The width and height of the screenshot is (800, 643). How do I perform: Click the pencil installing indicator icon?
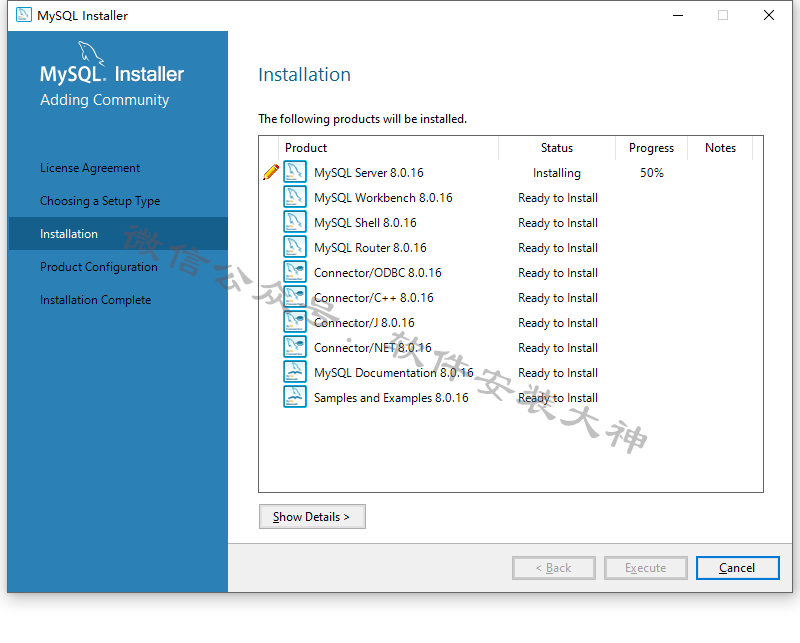point(271,172)
